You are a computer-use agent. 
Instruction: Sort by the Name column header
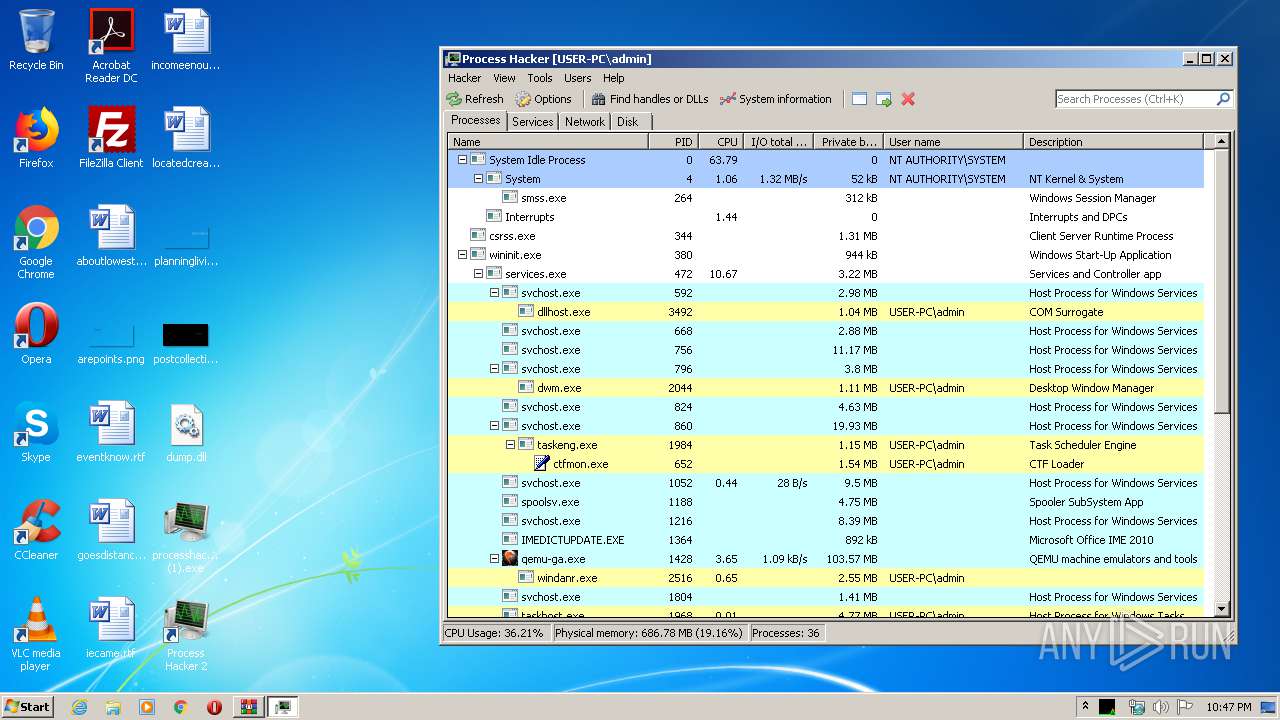547,142
